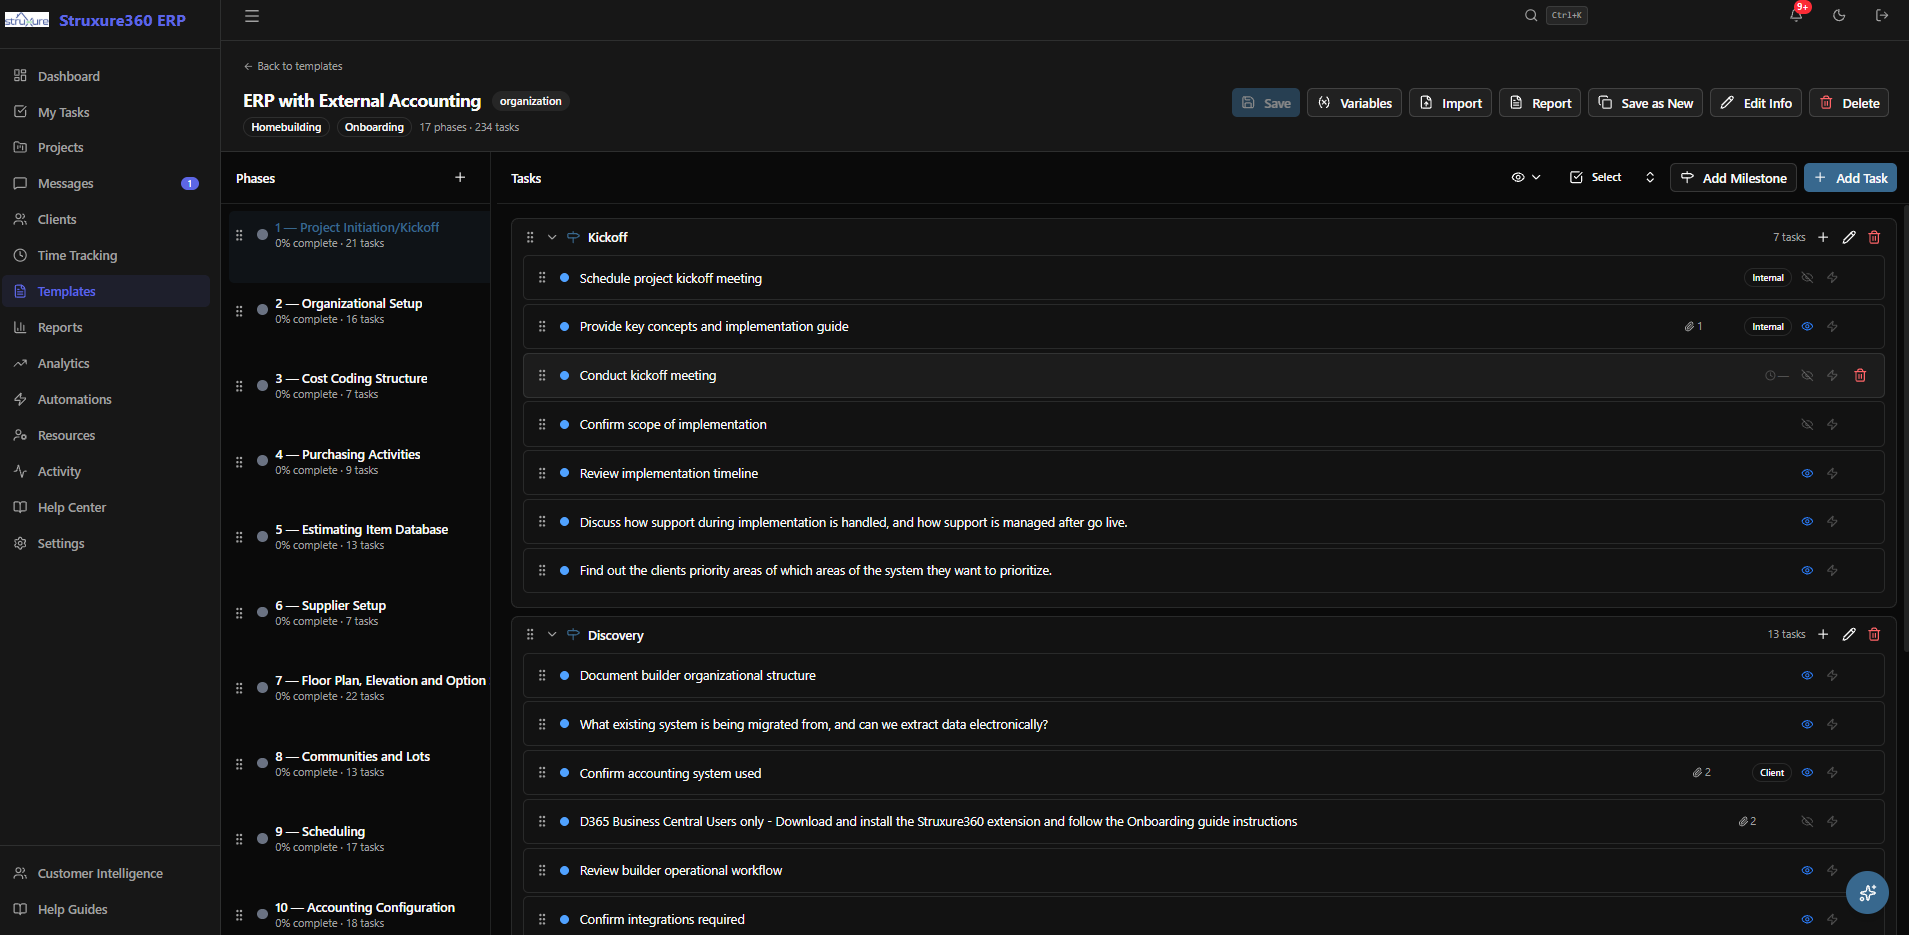Toggle visibility for Find out clients priority task
Viewport: 1909px width, 935px height.
pyautogui.click(x=1807, y=571)
